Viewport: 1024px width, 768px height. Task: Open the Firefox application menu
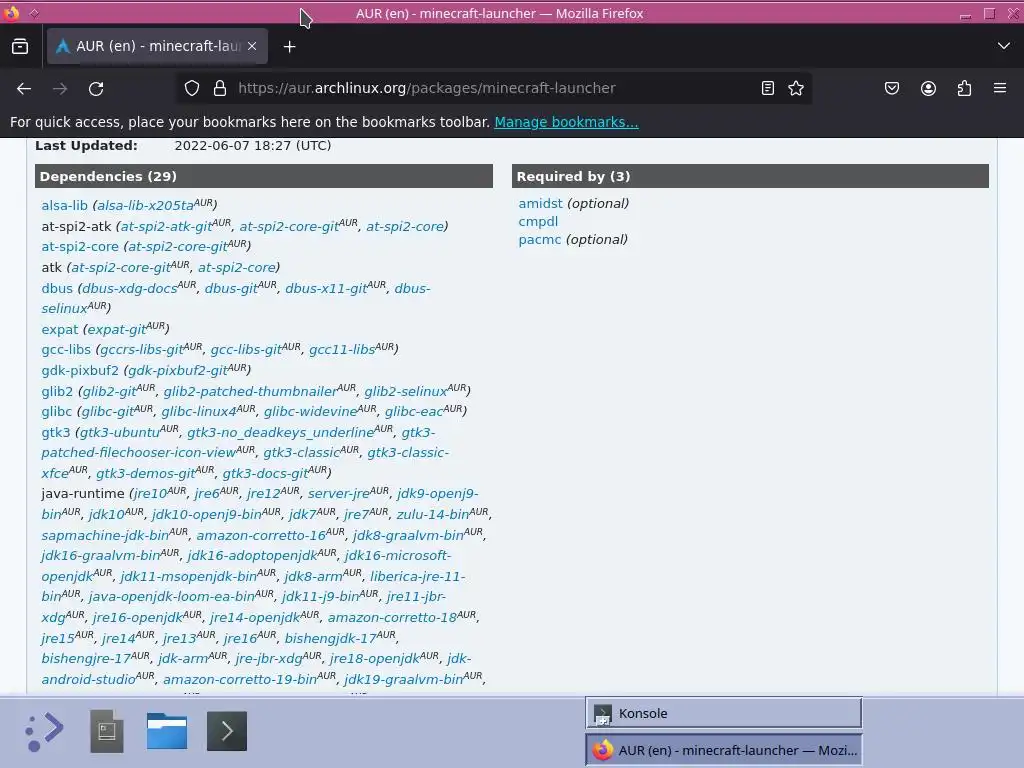pos(1000,88)
